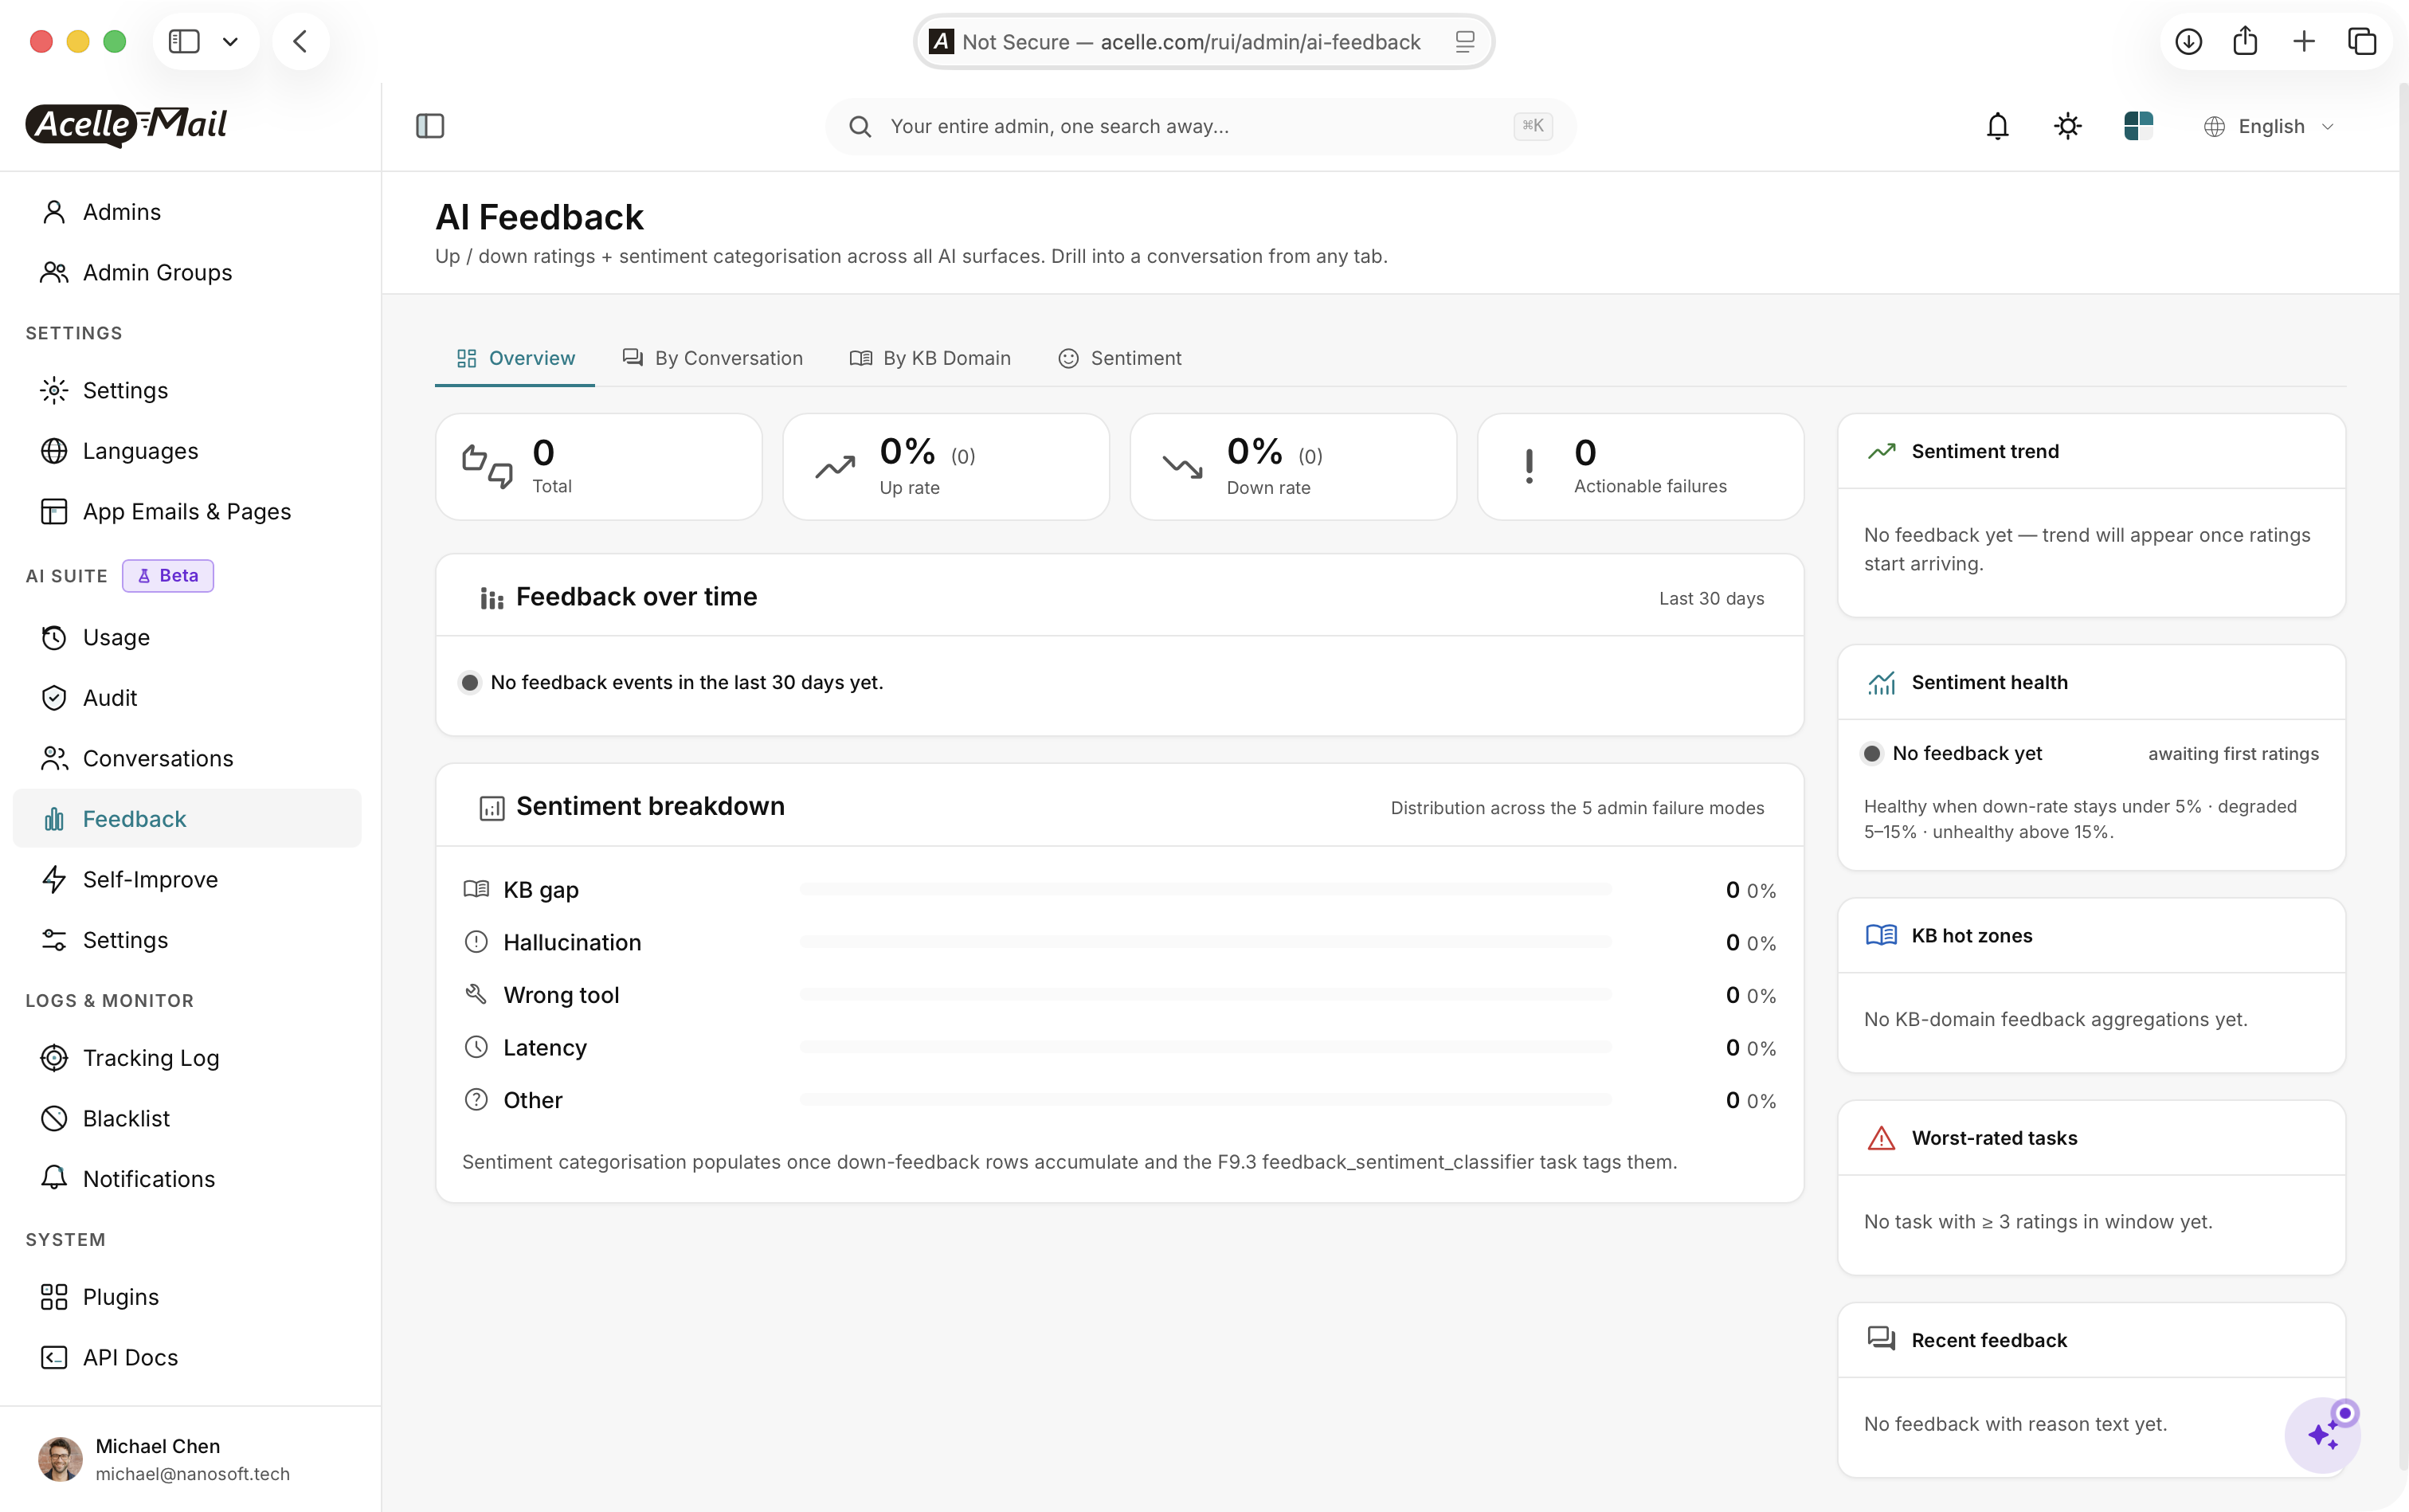Click the Beta badge next to AI Suite

(x=168, y=575)
